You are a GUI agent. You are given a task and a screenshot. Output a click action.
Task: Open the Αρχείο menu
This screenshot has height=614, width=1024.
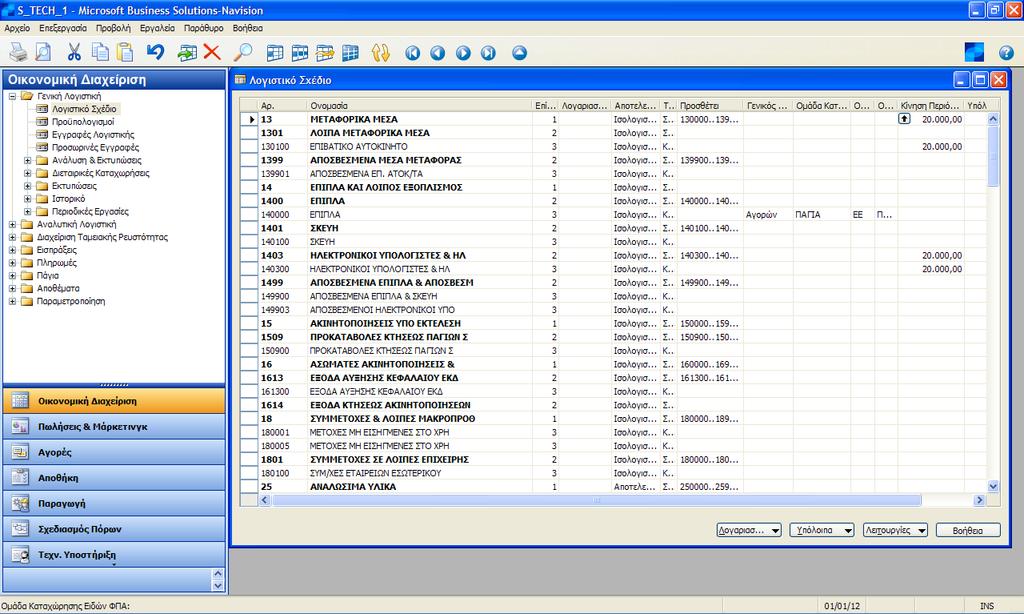click(18, 28)
